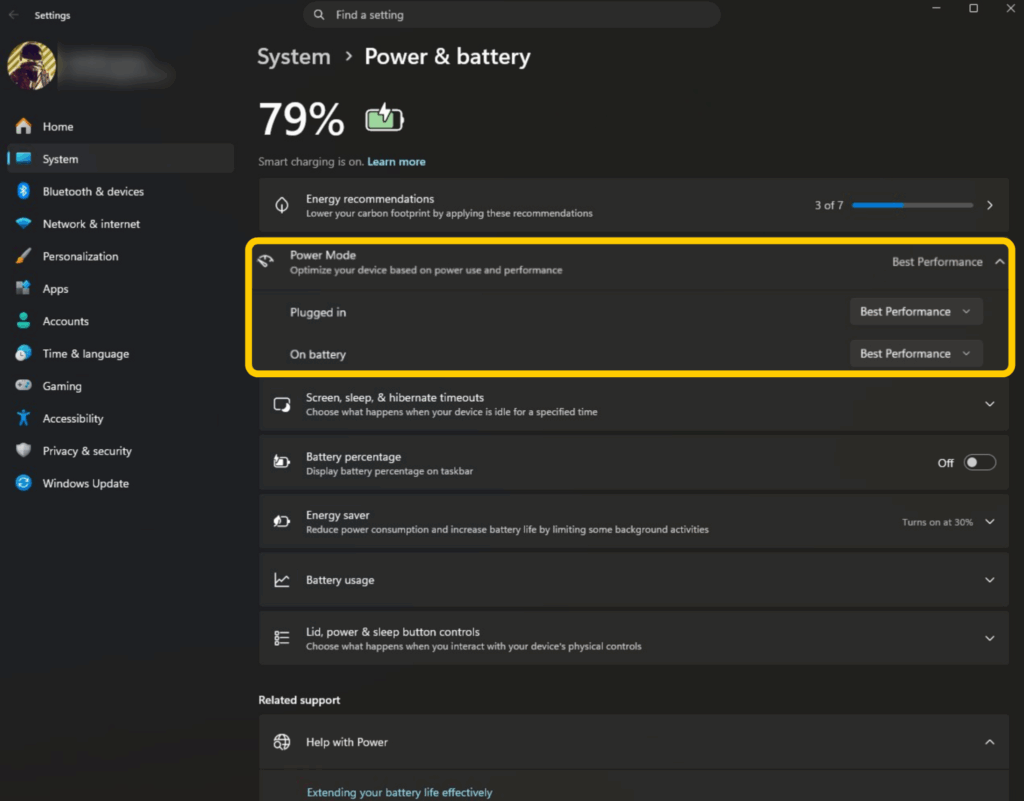This screenshot has height=801, width=1024.
Task: Click the magnifier icon in search box
Action: point(319,14)
